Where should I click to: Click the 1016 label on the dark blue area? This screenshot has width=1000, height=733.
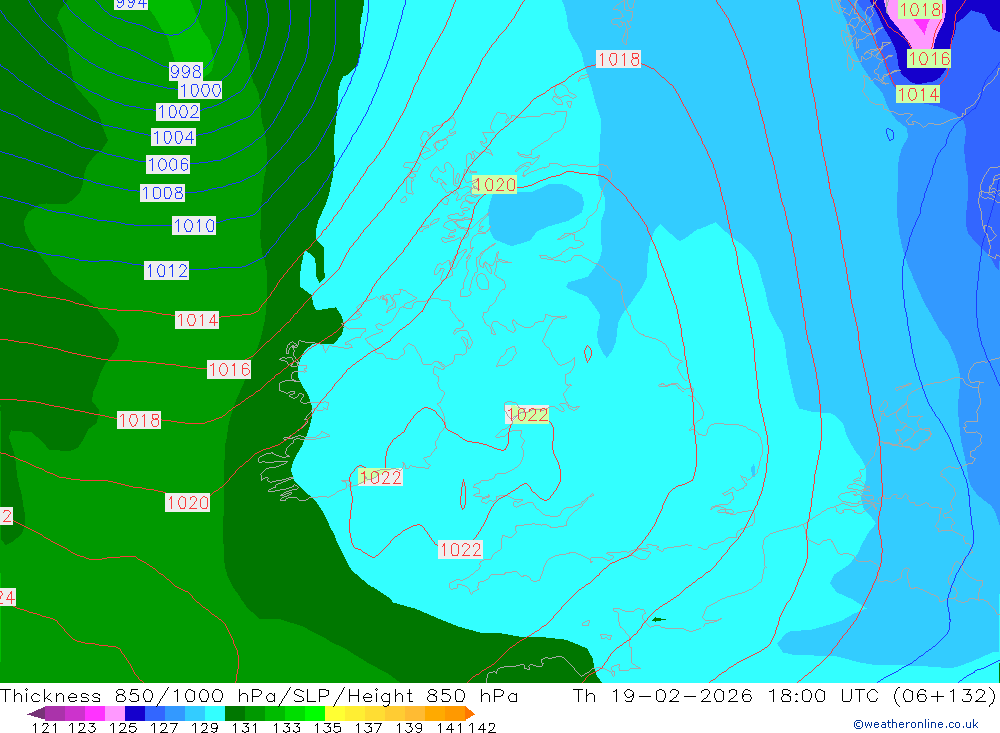click(929, 59)
